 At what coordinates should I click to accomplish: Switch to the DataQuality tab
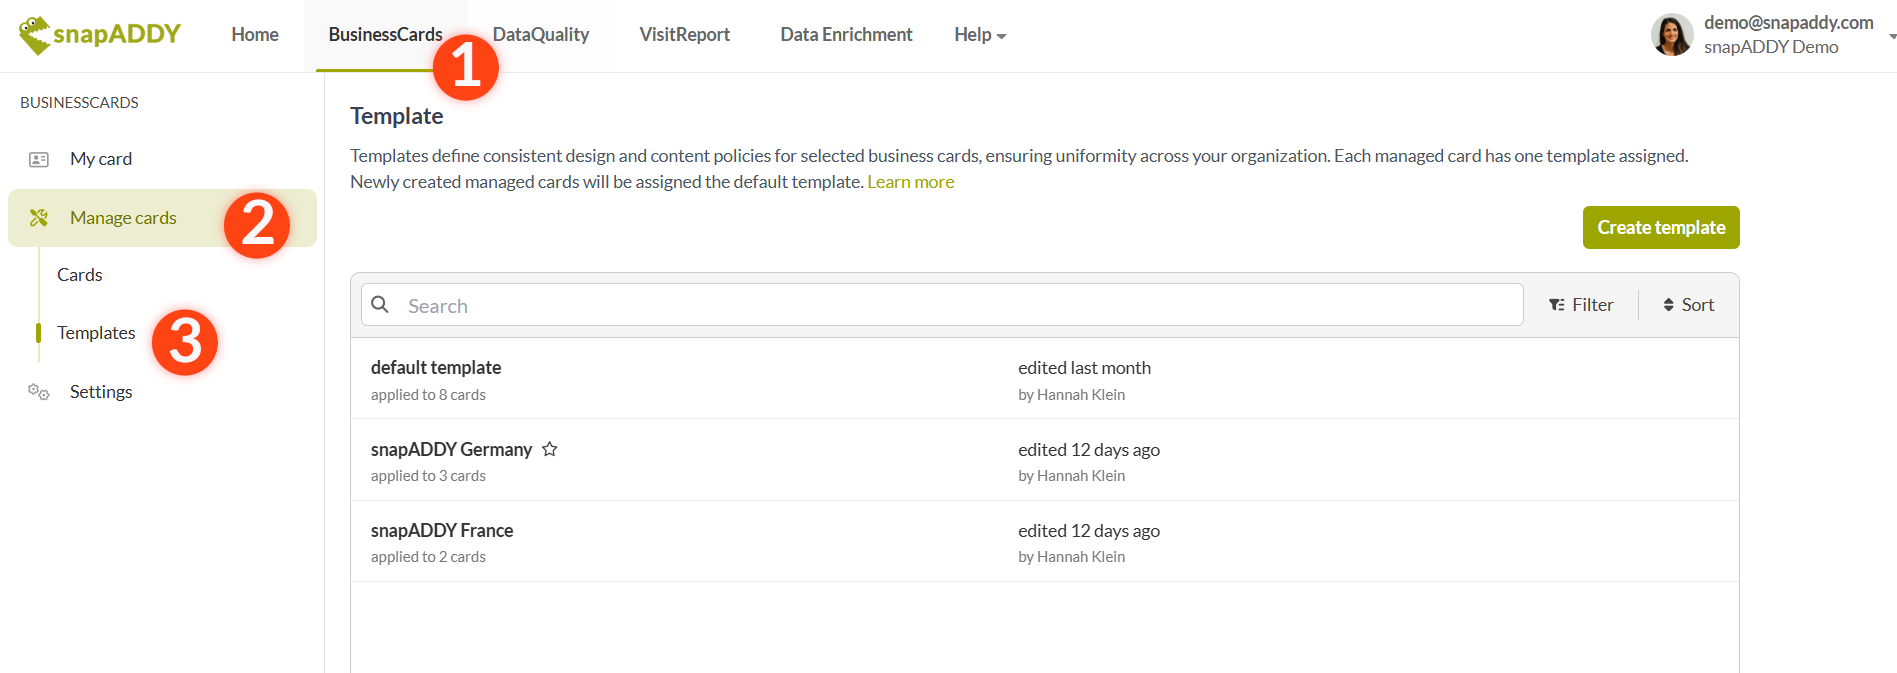(x=541, y=35)
